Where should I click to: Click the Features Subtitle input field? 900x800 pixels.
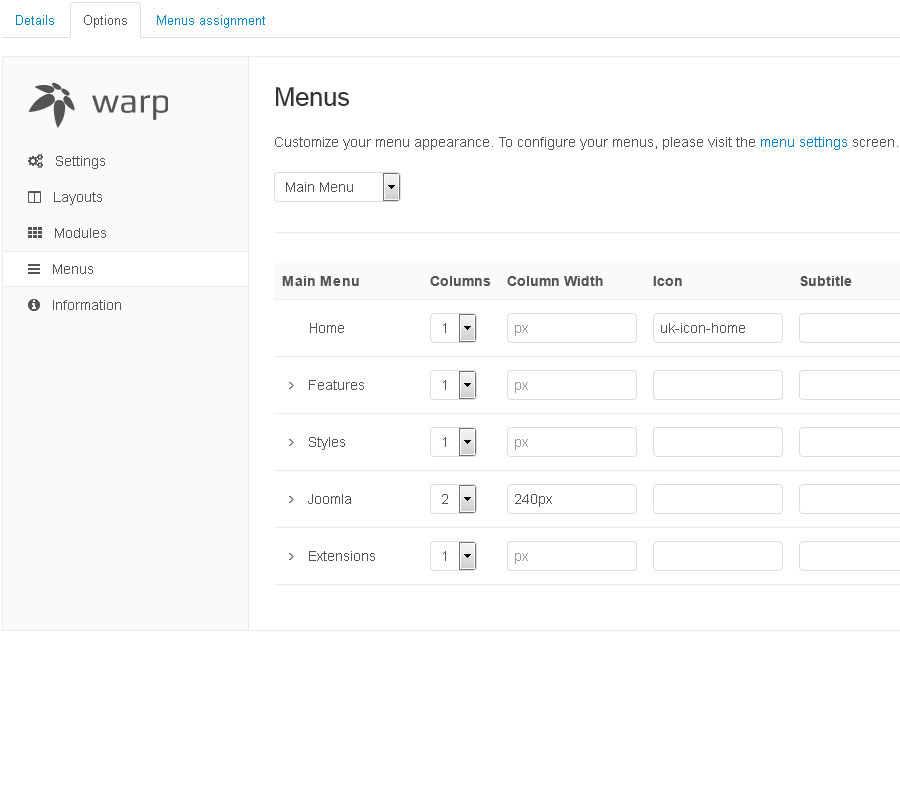(848, 385)
